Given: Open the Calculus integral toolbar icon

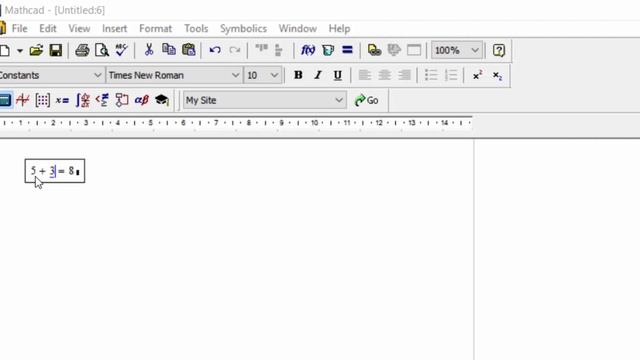Looking at the screenshot, I should click(82, 100).
